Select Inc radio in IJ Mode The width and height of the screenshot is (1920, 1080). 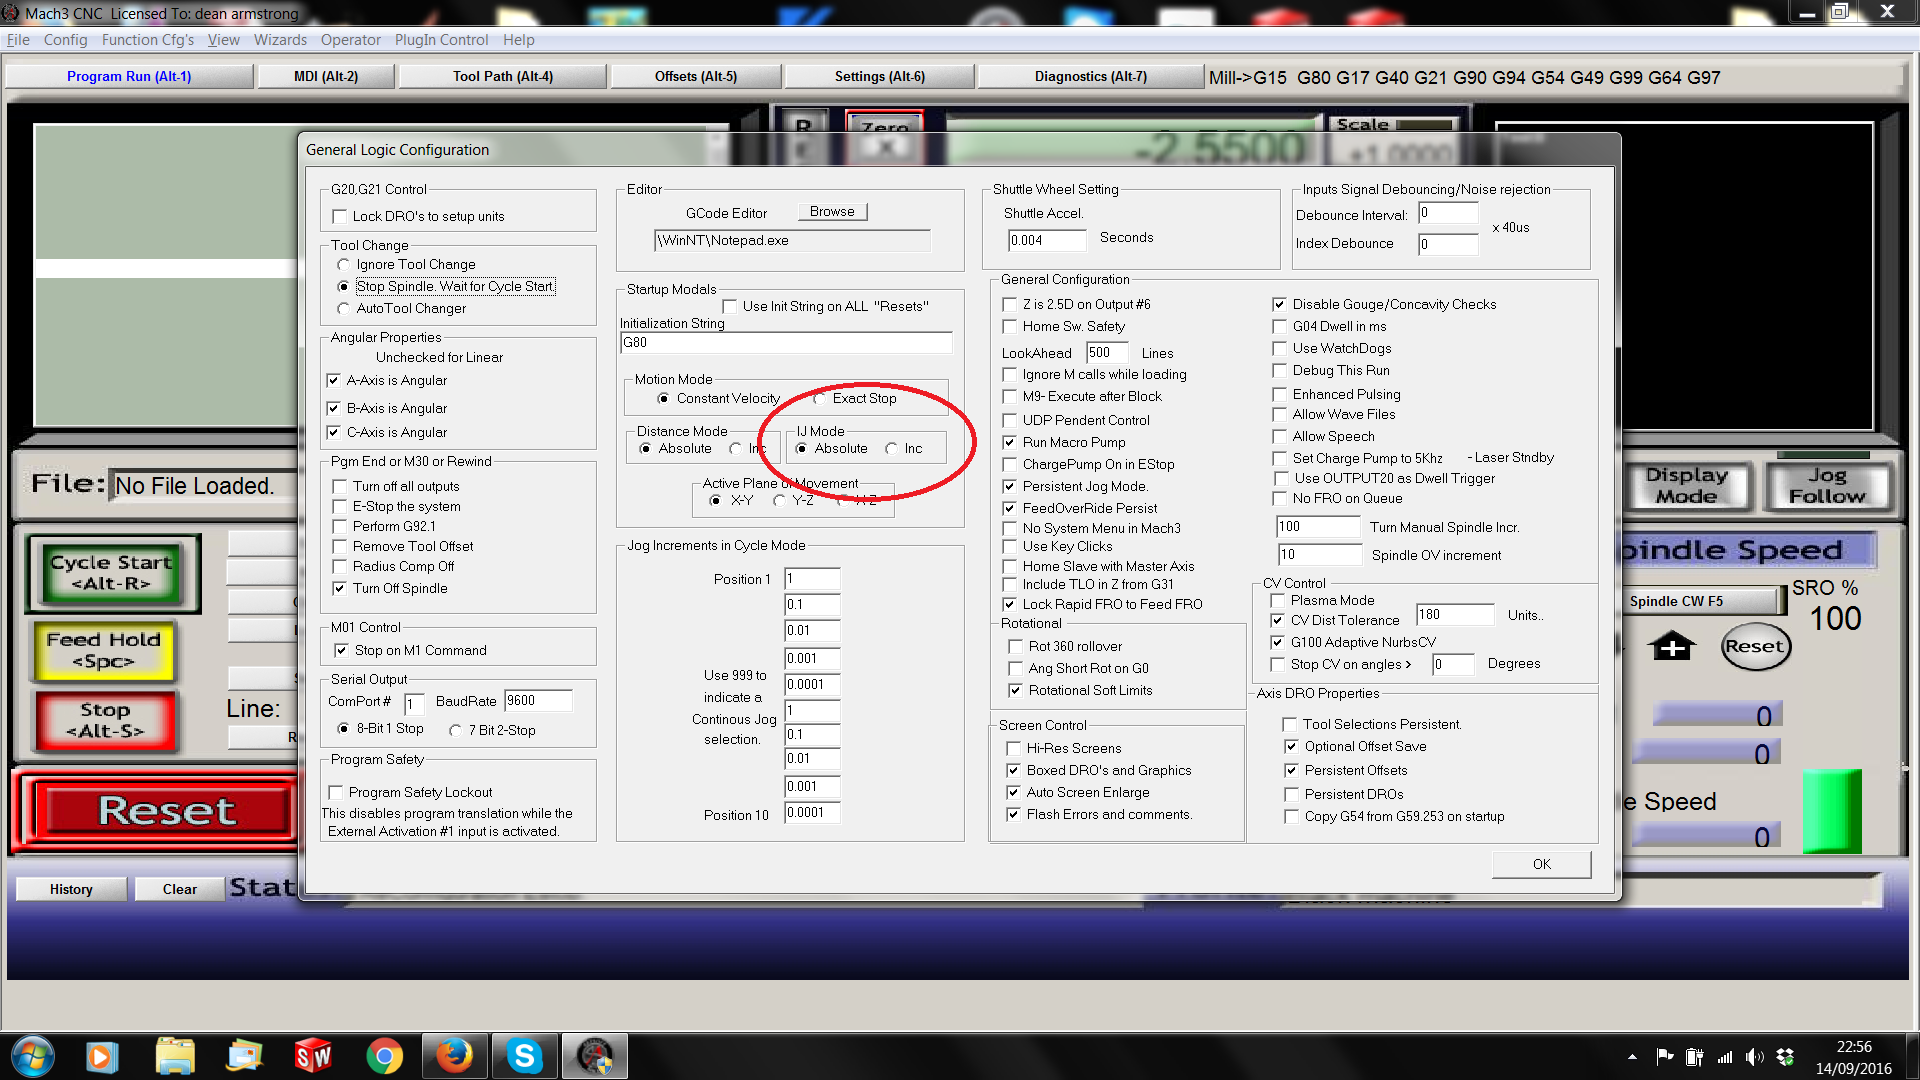pyautogui.click(x=891, y=449)
